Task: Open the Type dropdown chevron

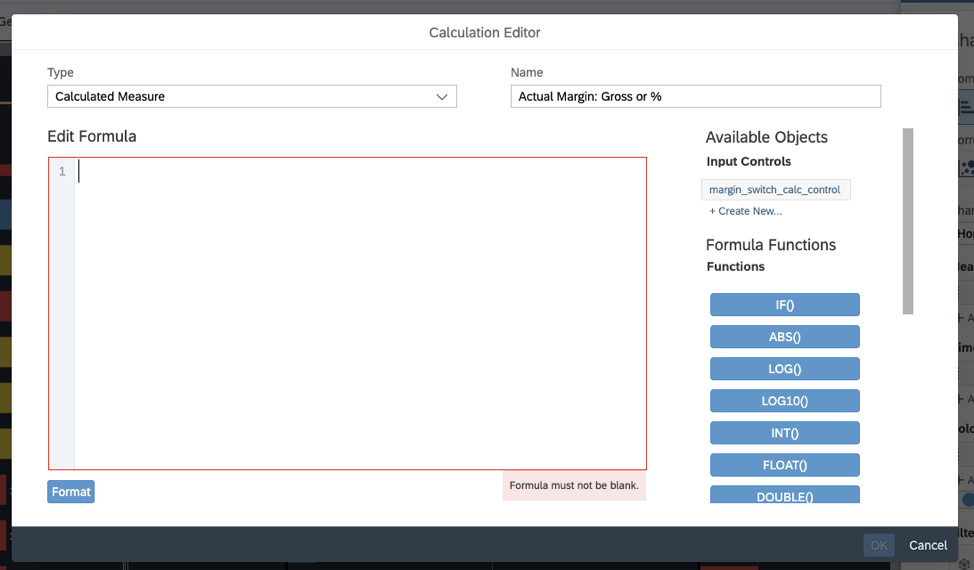Action: click(442, 97)
